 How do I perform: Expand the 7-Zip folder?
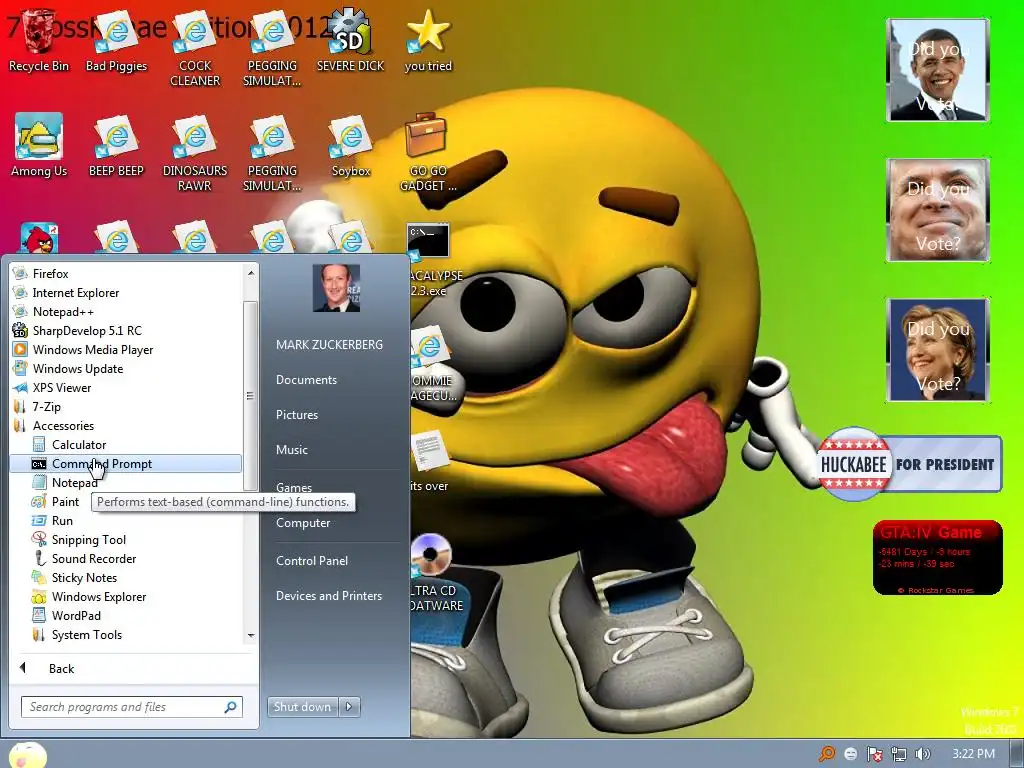click(x=46, y=406)
